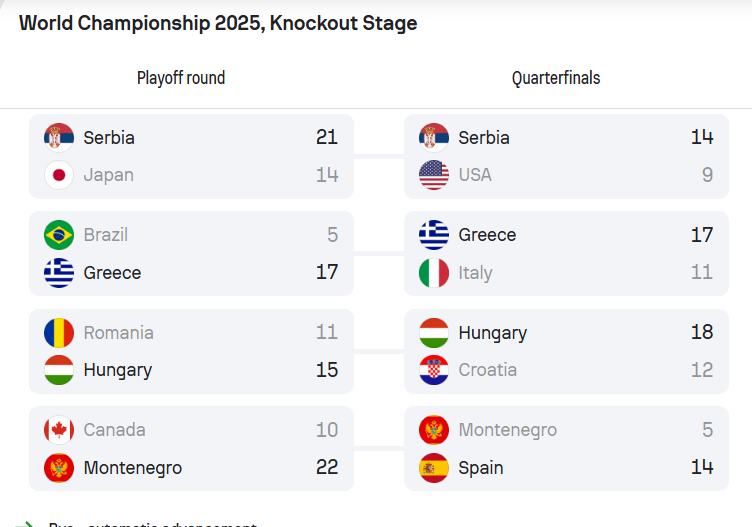The height and width of the screenshot is (527, 752).
Task: Click the Italy flag icon
Action: click(434, 273)
